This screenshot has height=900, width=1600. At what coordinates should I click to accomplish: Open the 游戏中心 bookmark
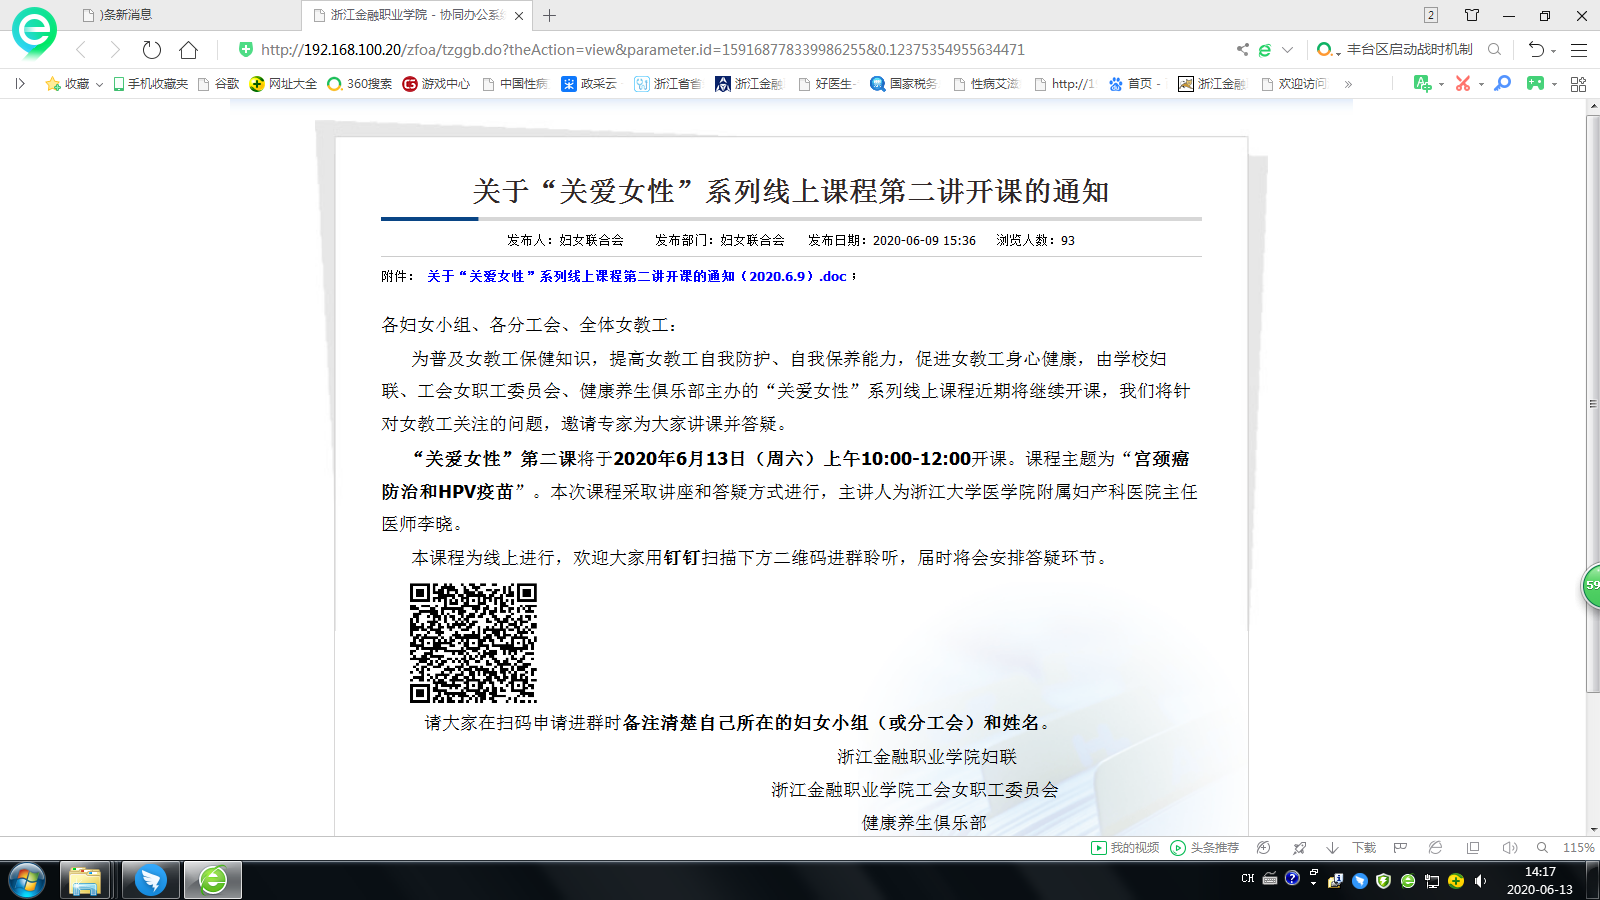click(436, 84)
